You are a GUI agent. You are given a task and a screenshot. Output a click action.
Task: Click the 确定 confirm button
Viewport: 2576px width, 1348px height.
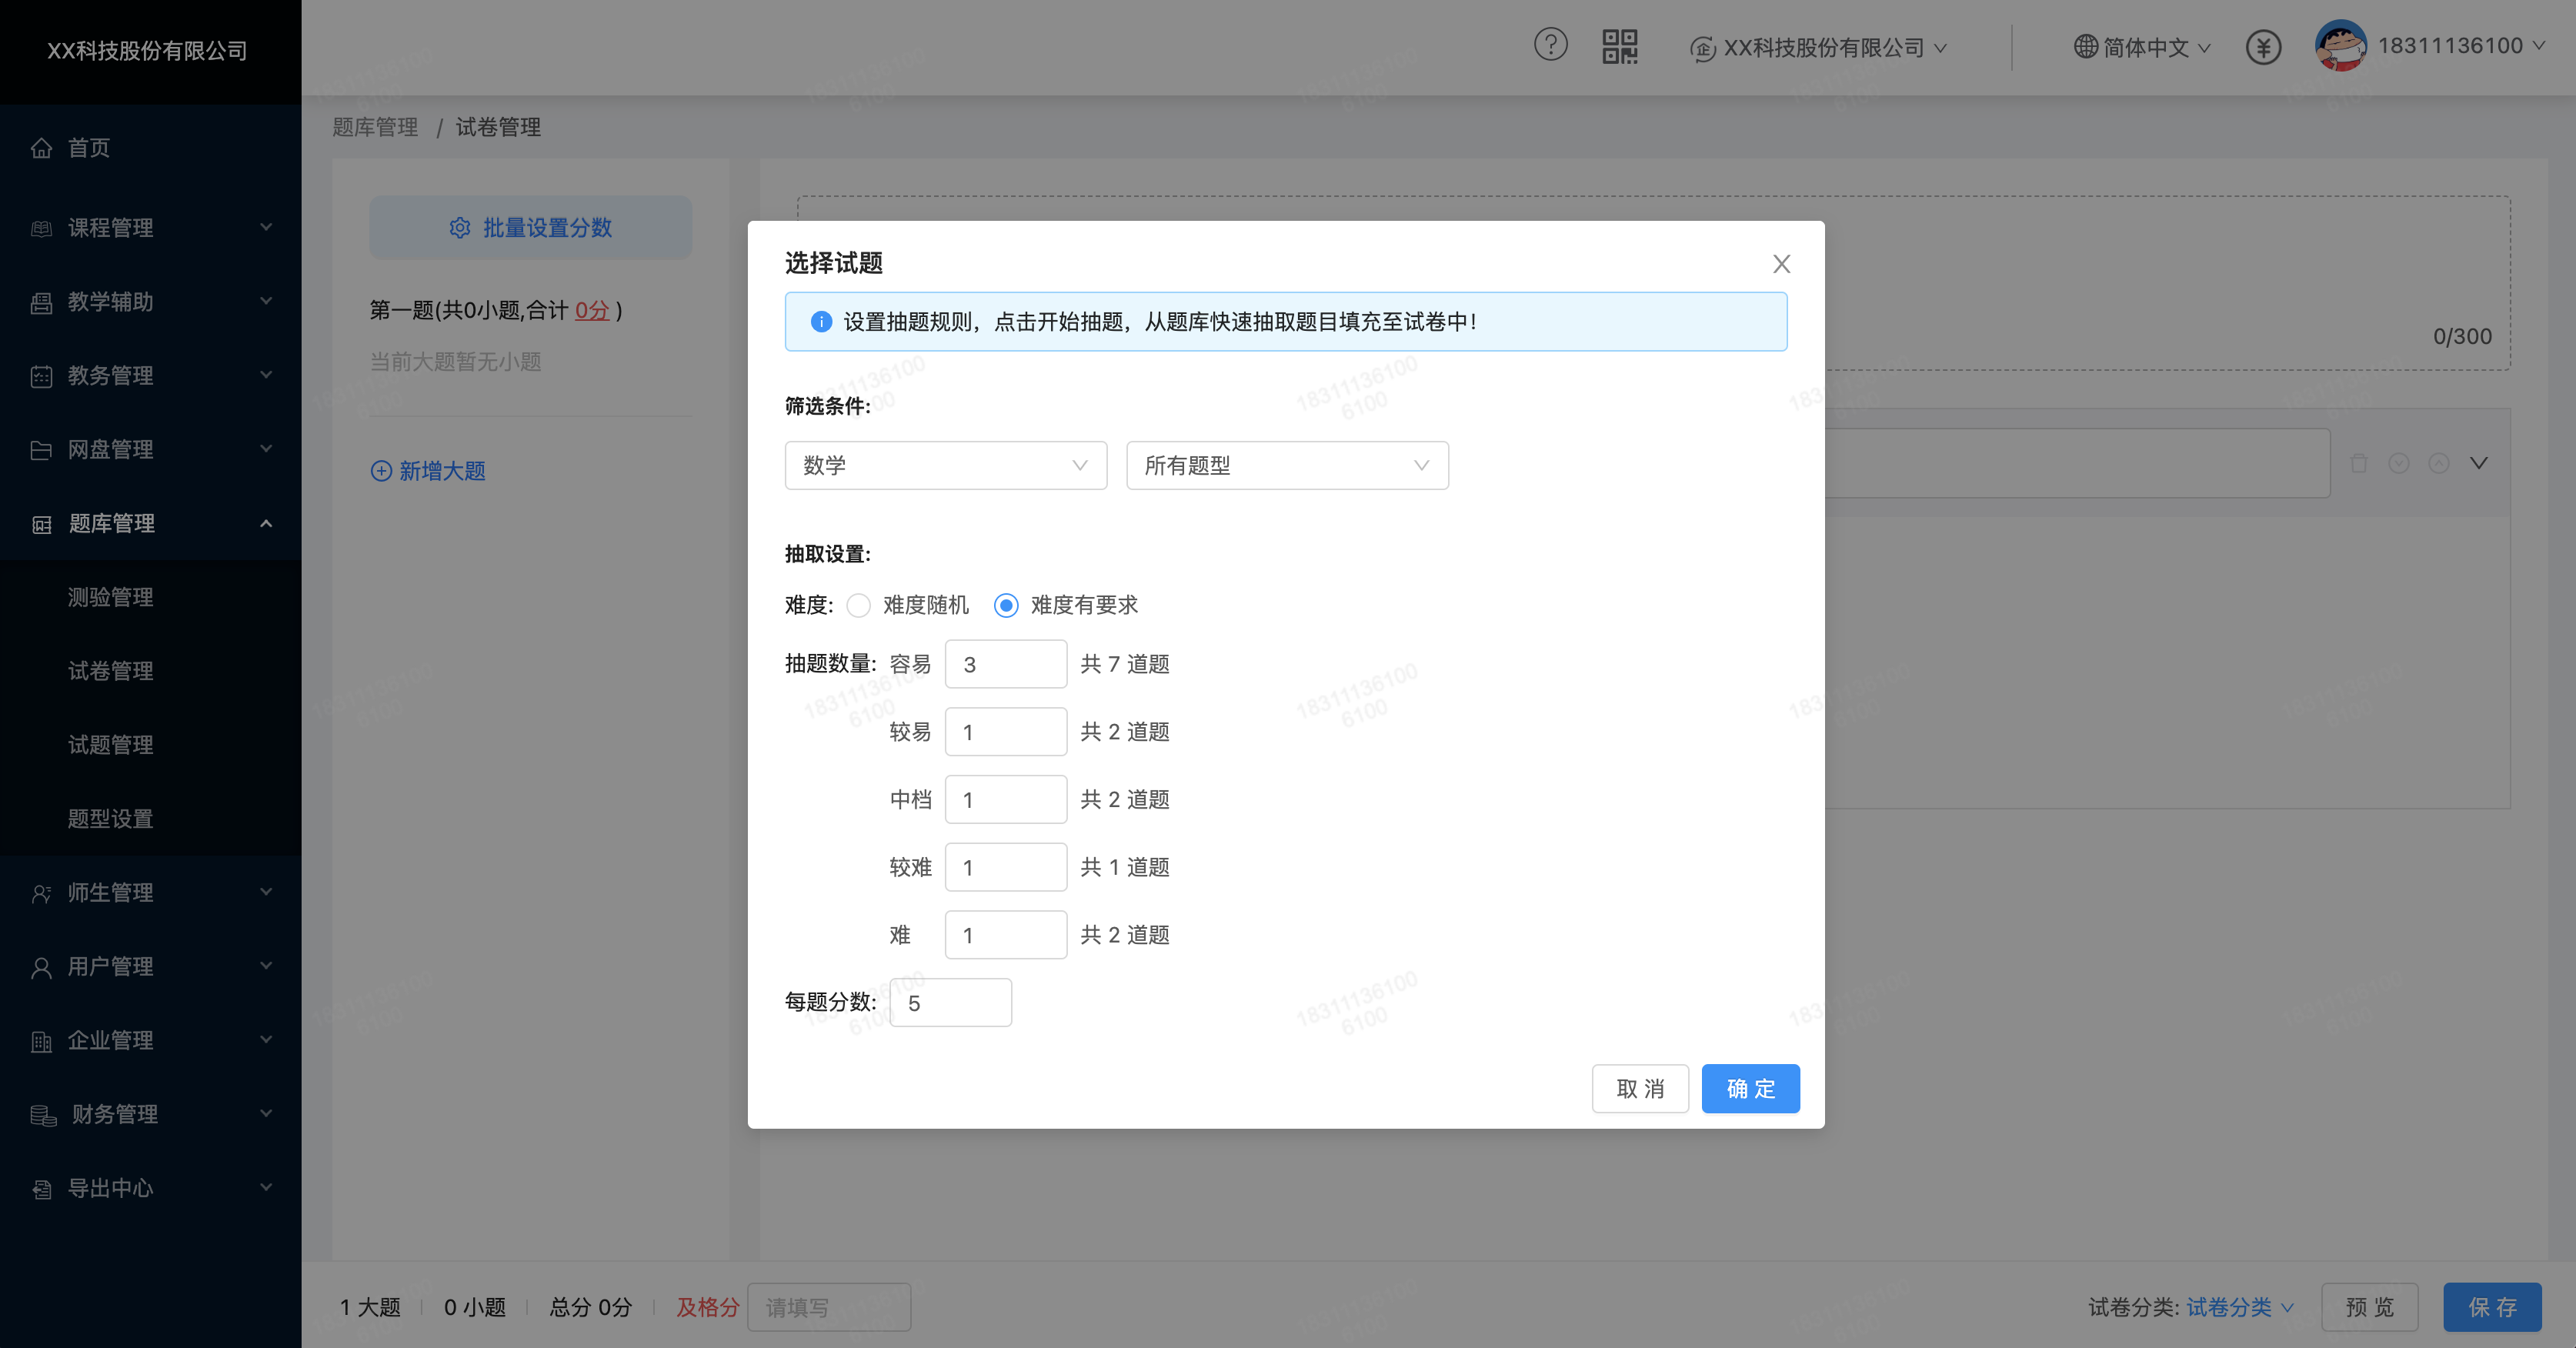pos(1750,1089)
